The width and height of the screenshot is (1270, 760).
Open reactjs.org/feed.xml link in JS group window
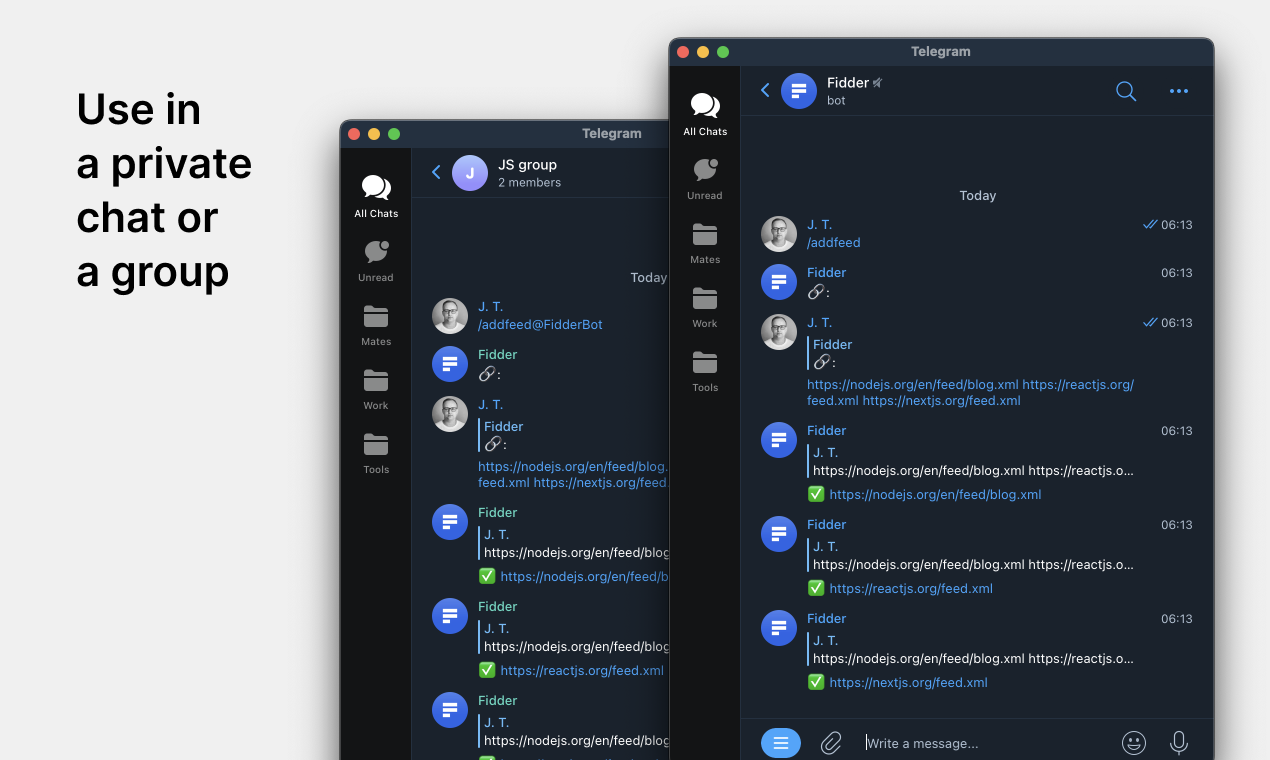(582, 671)
